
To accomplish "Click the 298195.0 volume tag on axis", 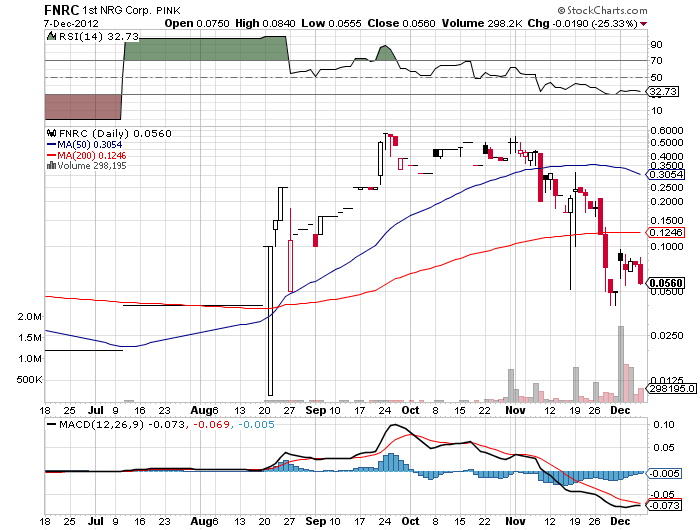I will click(671, 388).
